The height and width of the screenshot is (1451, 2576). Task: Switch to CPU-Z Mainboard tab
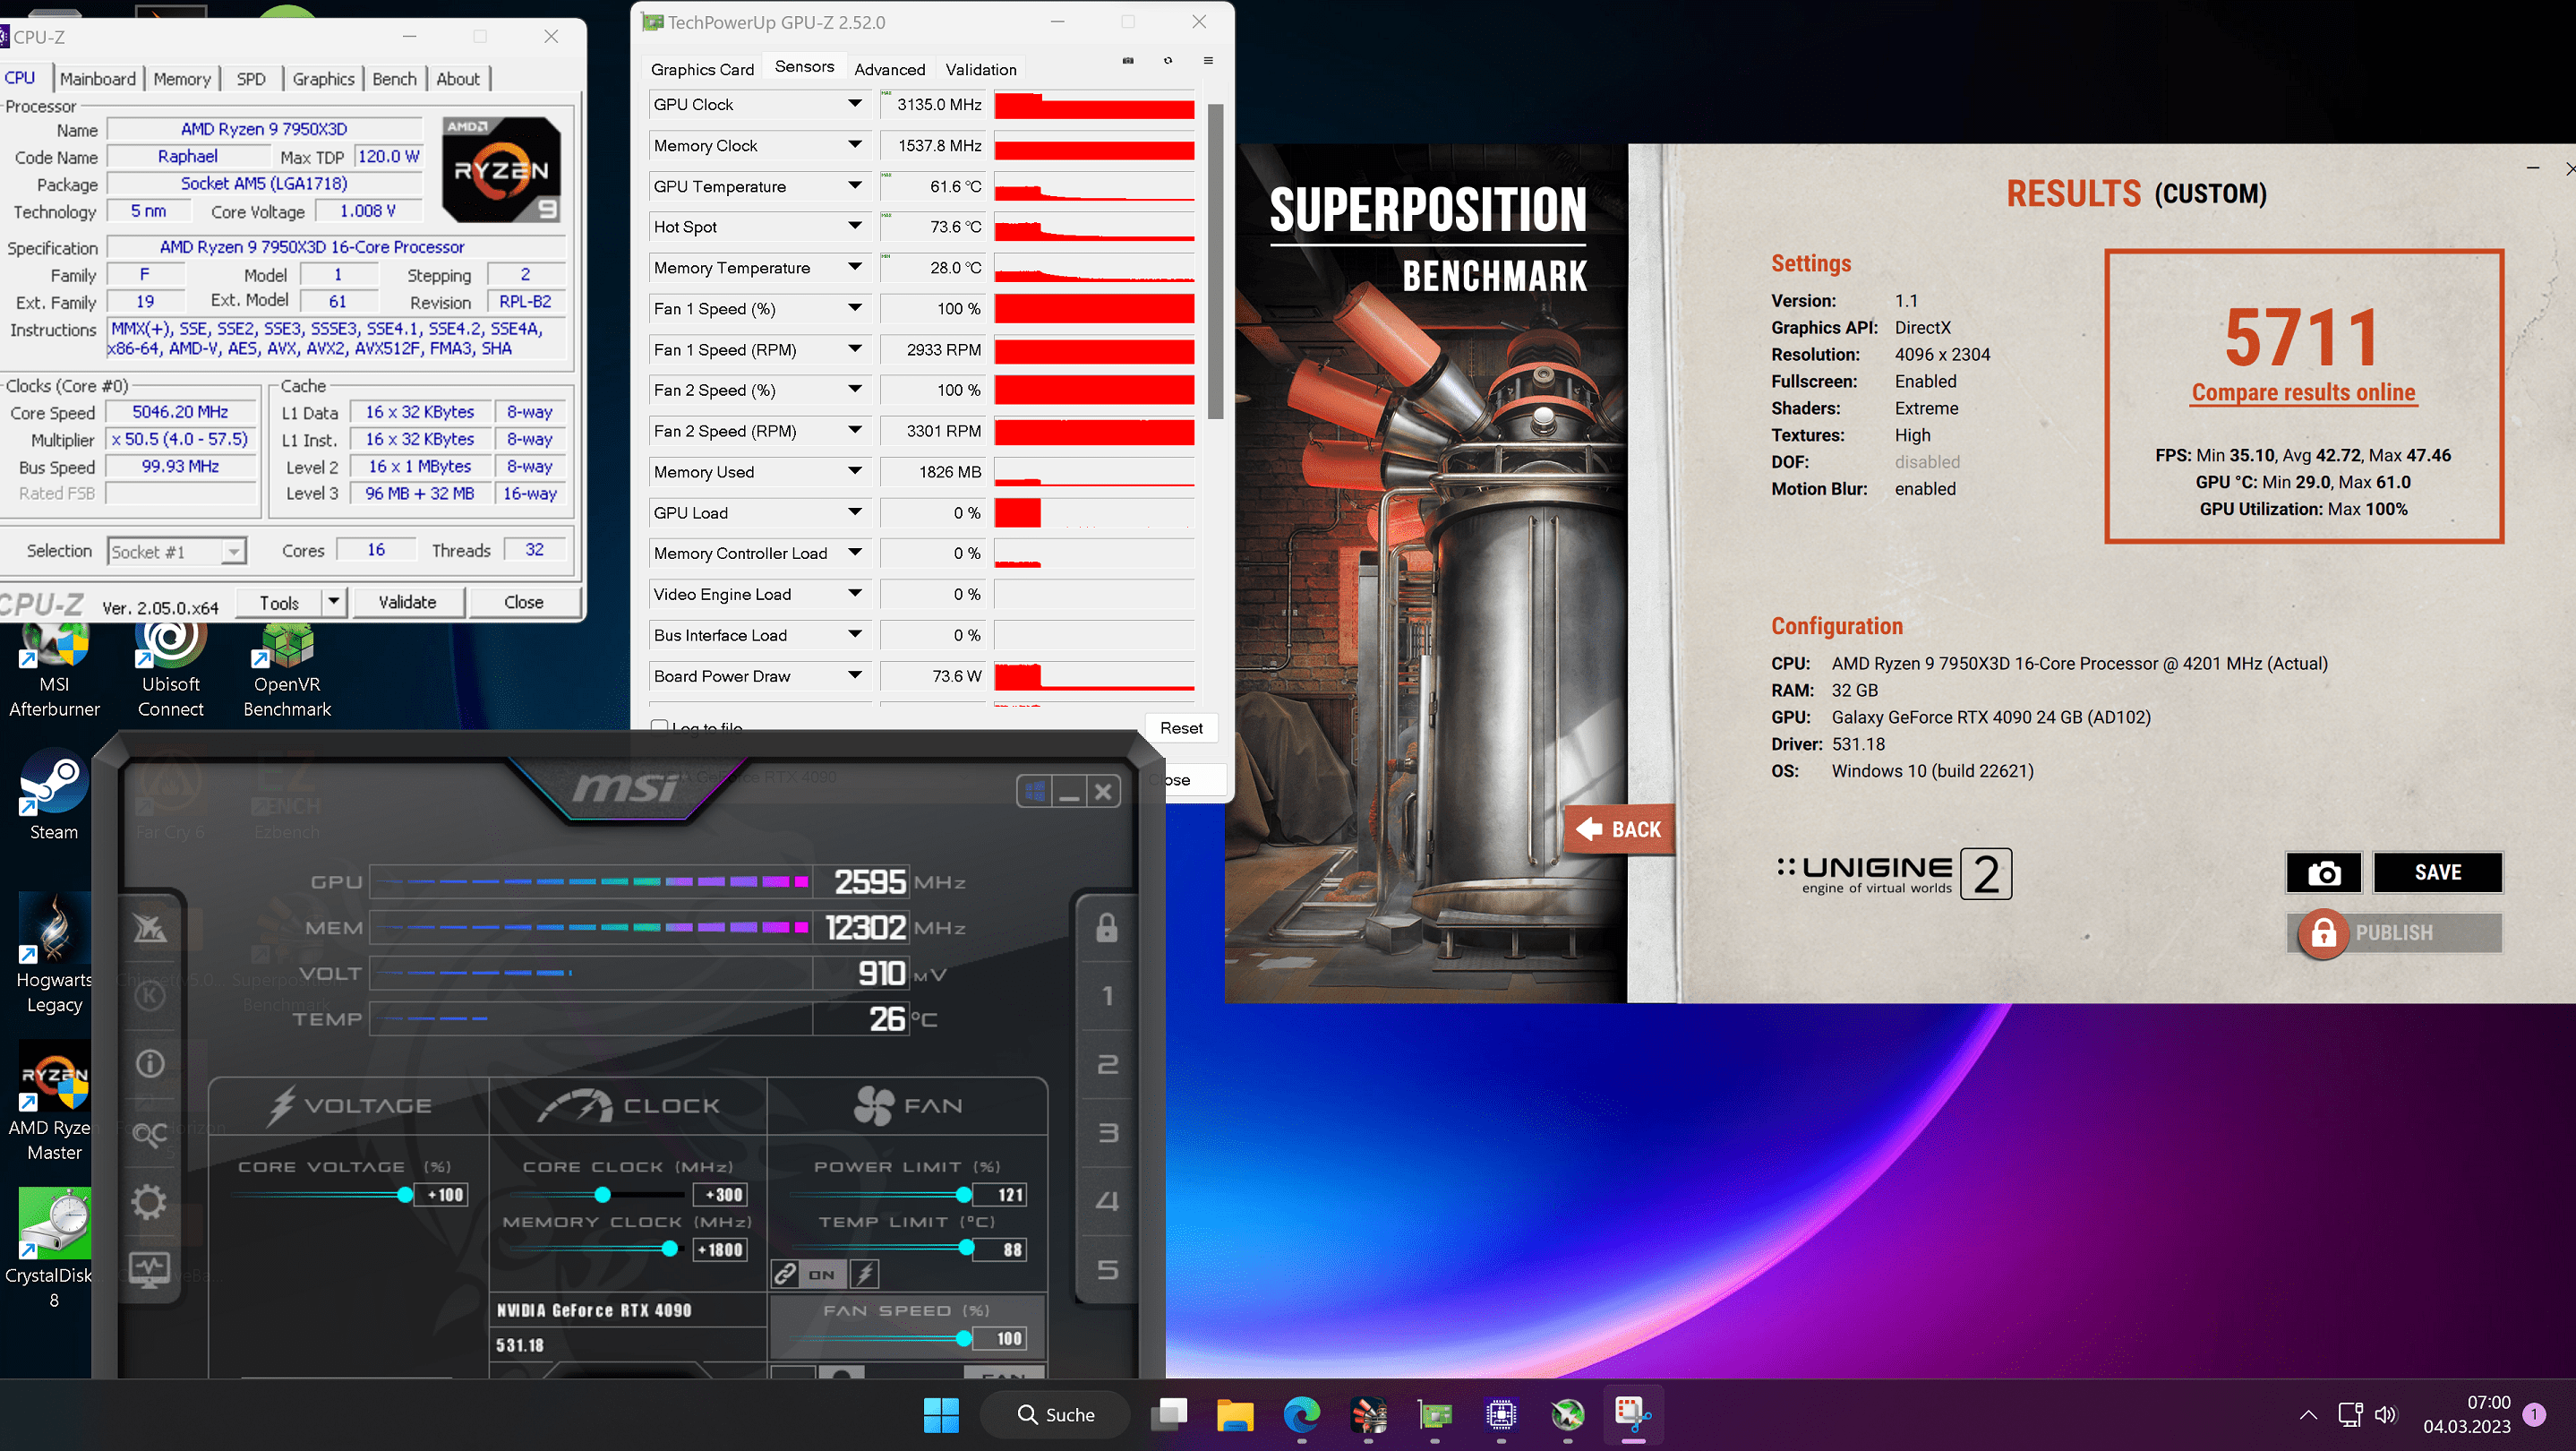point(98,79)
